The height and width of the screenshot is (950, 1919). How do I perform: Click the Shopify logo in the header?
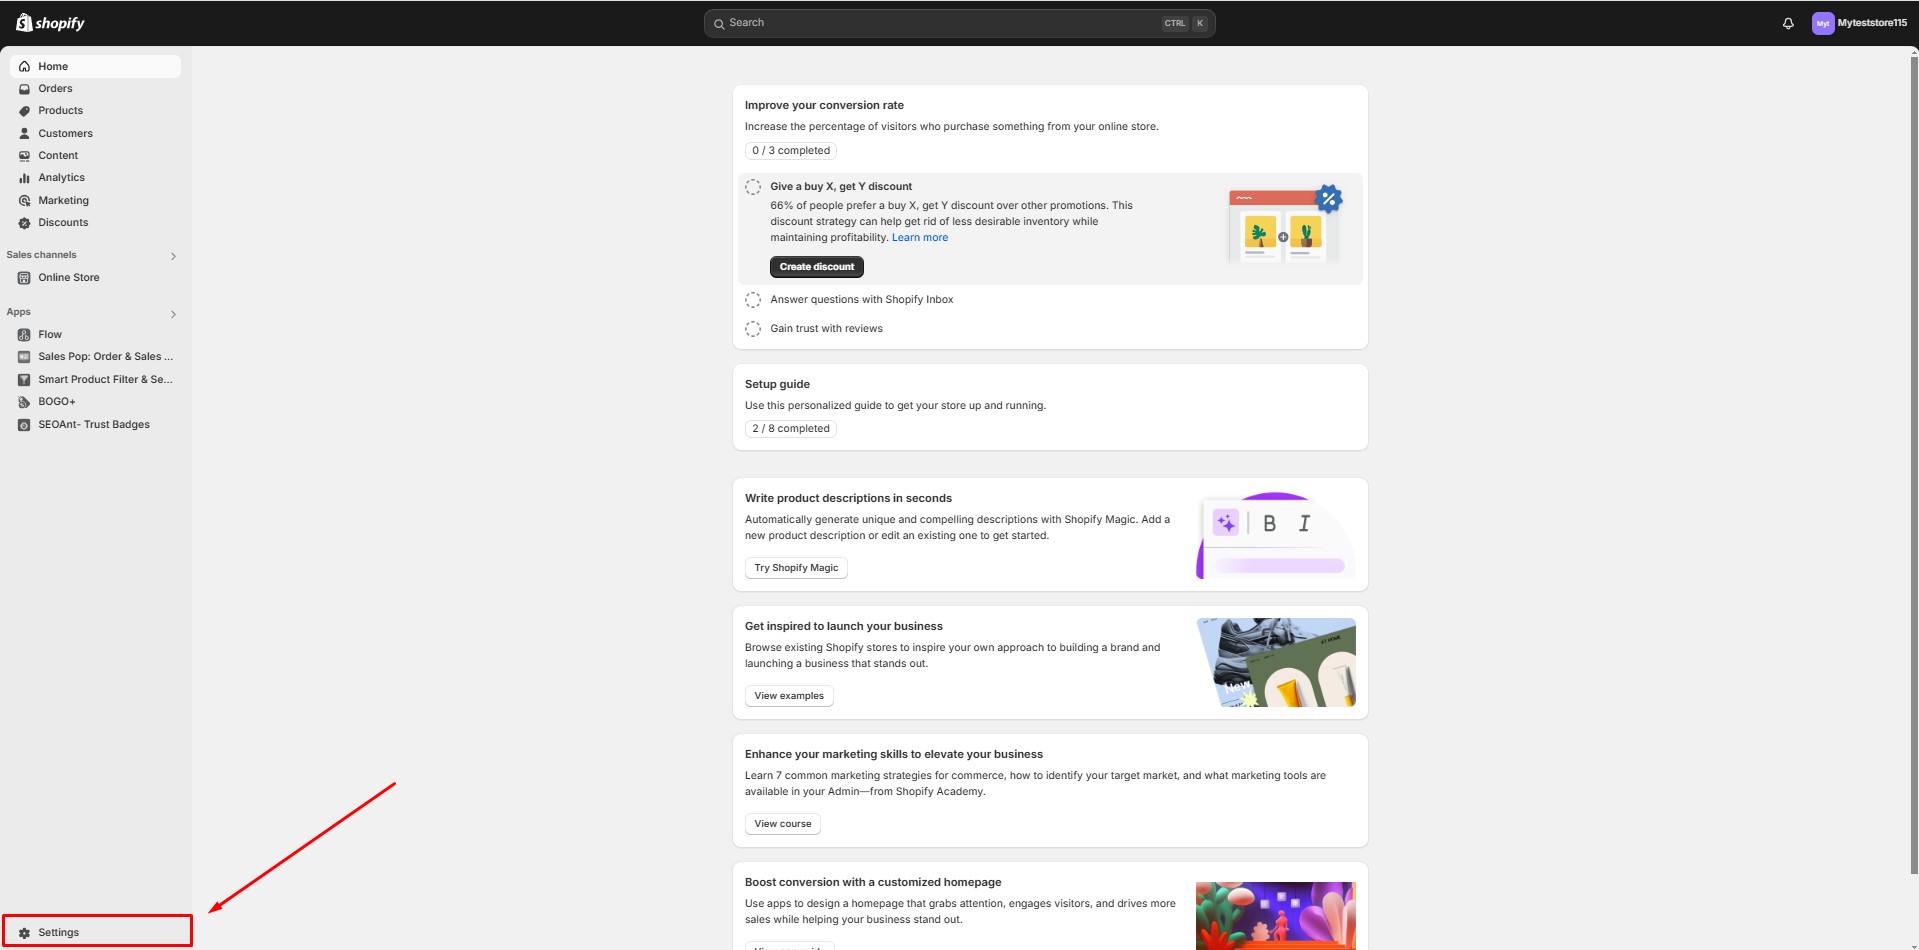(50, 23)
